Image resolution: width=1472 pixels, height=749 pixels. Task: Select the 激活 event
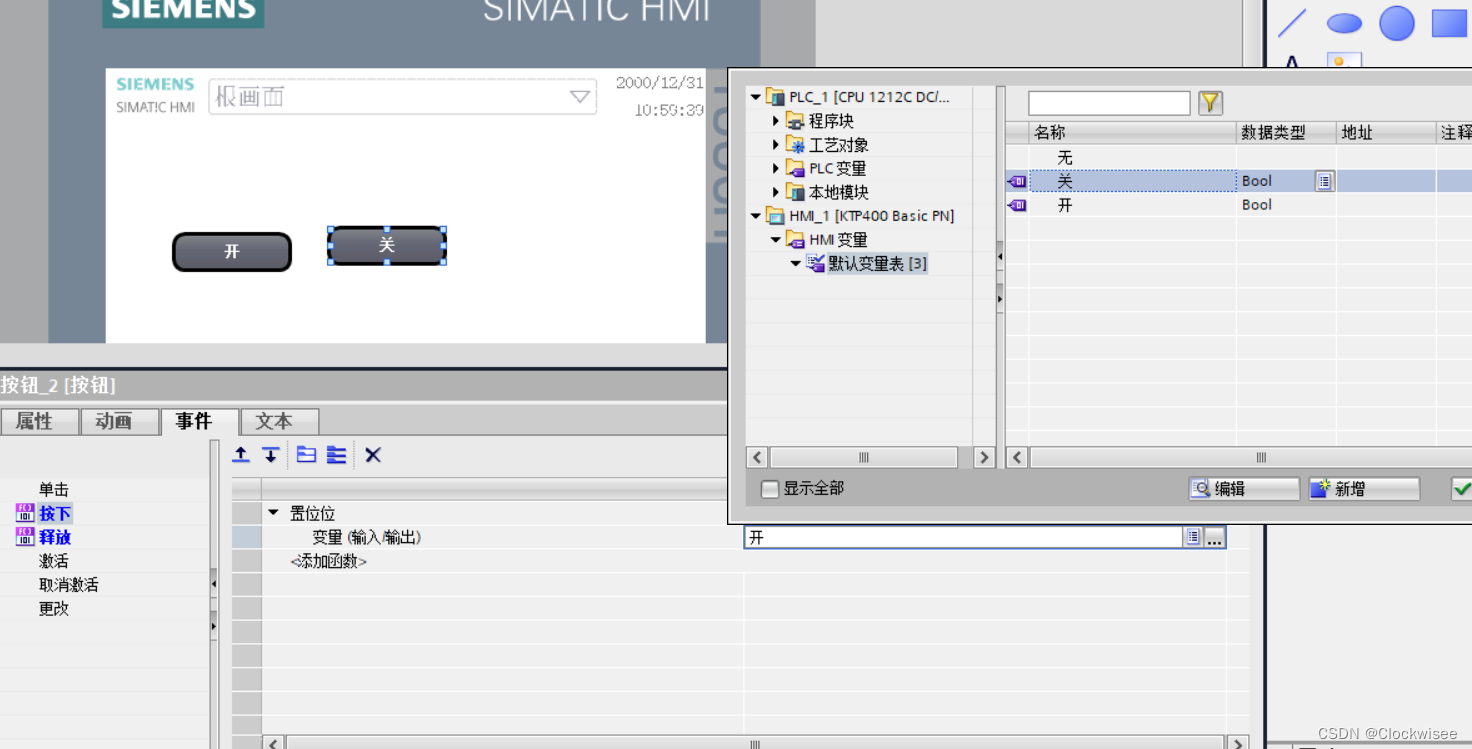coord(54,562)
